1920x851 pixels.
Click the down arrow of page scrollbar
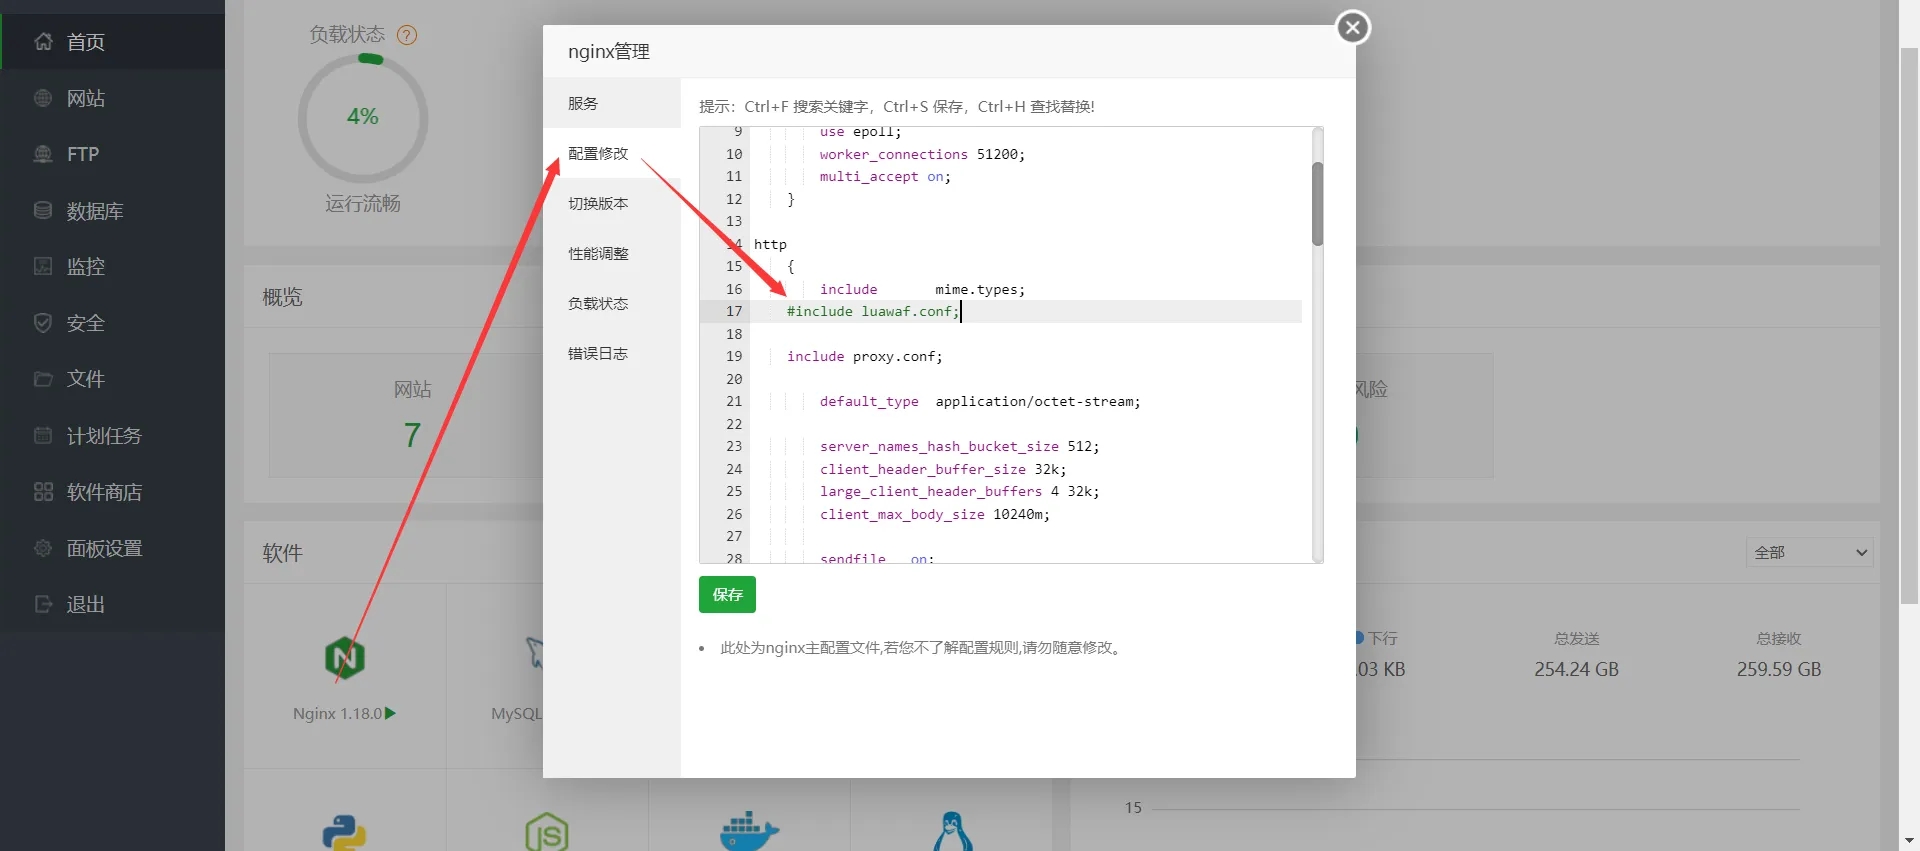(x=1909, y=841)
